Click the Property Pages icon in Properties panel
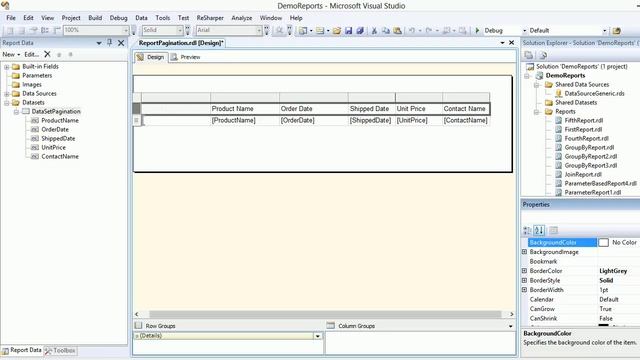Image resolution: width=640 pixels, height=360 pixels. coord(553,231)
